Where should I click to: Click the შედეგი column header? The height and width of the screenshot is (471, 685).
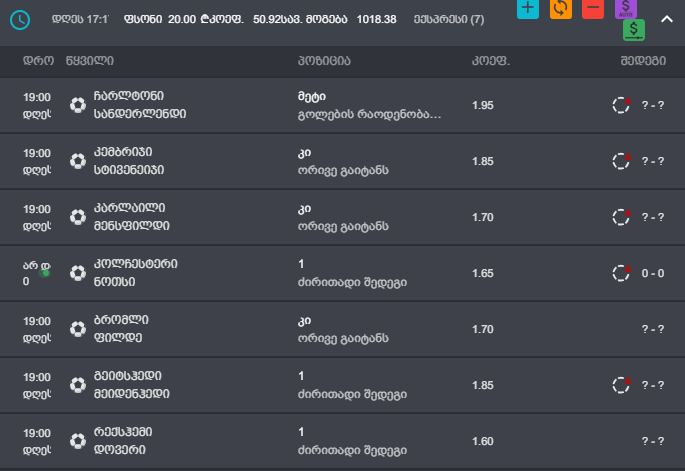tap(643, 61)
